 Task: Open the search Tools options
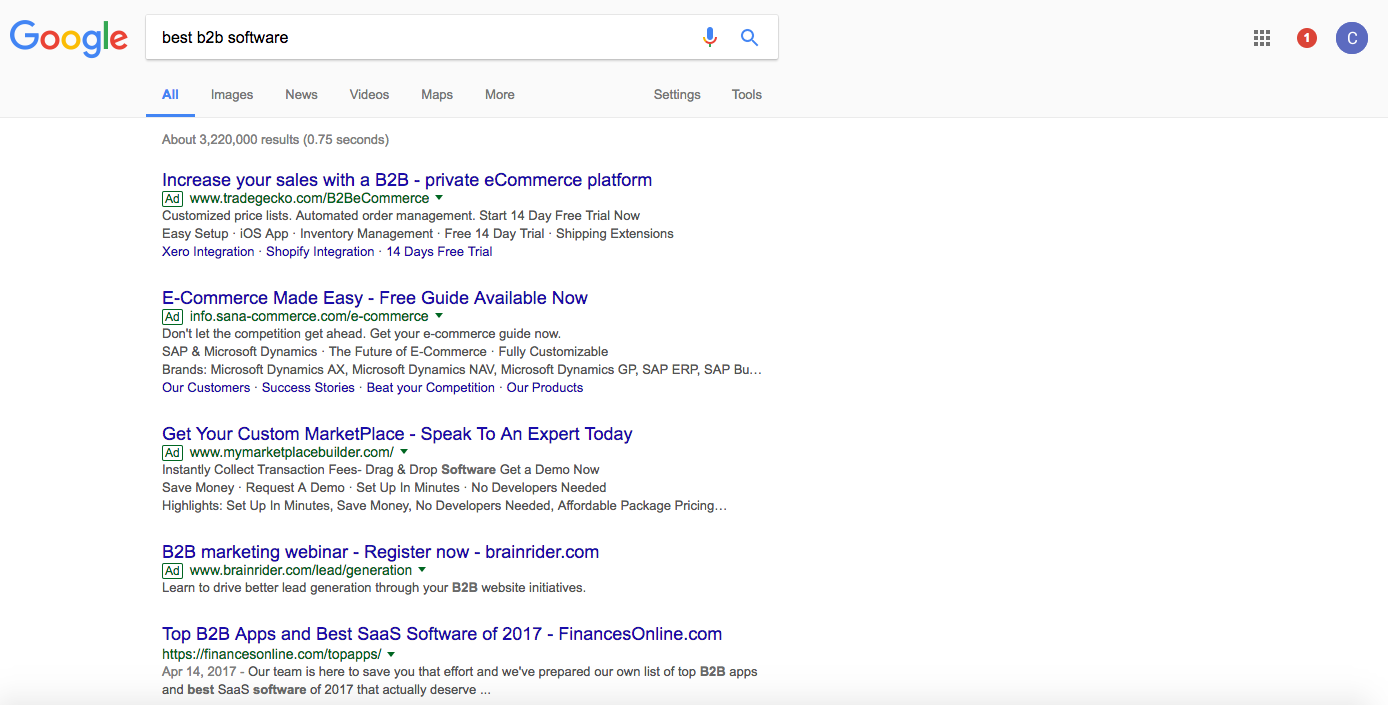[x=747, y=95]
